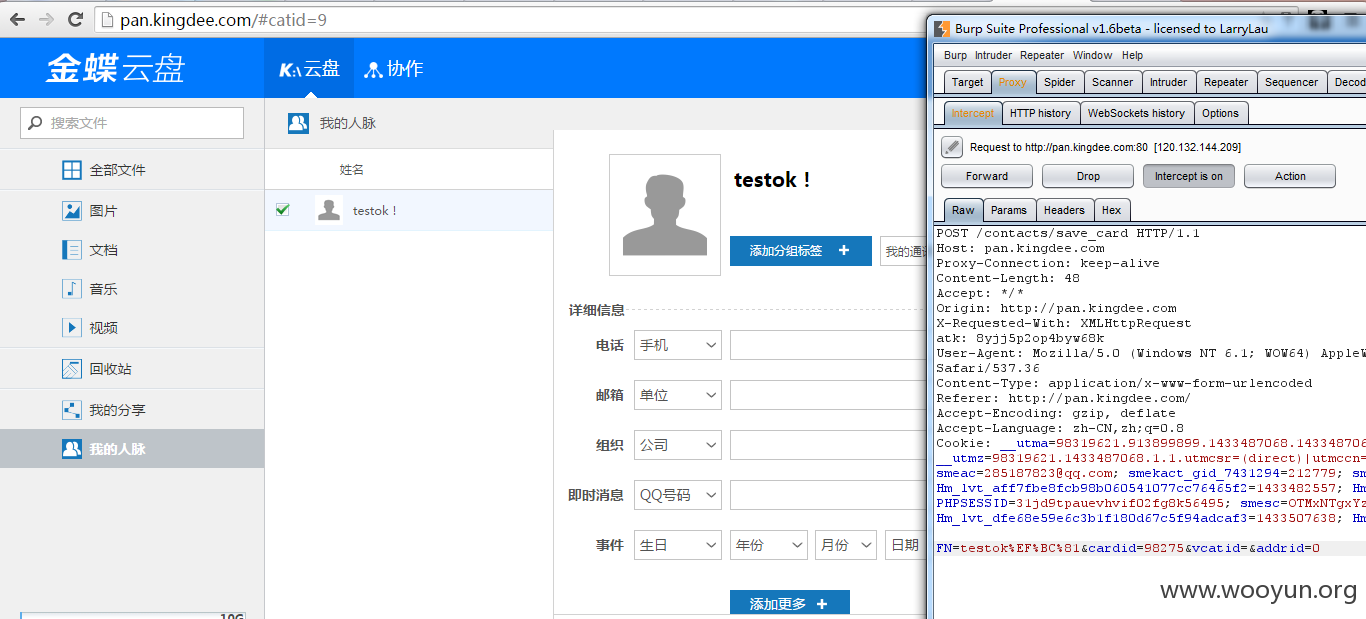Open the Window menu in Burp Suite
The image size is (1366, 619).
pos(1092,55)
